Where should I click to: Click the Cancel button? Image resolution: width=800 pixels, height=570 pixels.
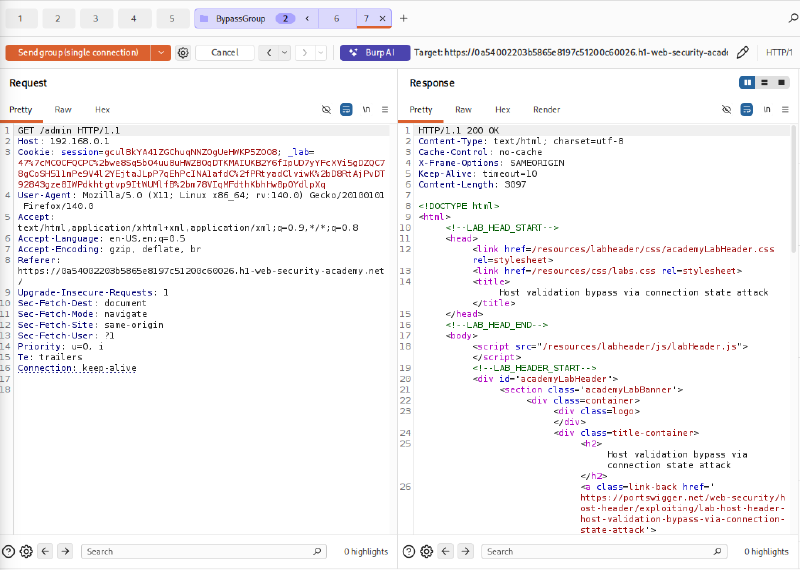pos(224,53)
